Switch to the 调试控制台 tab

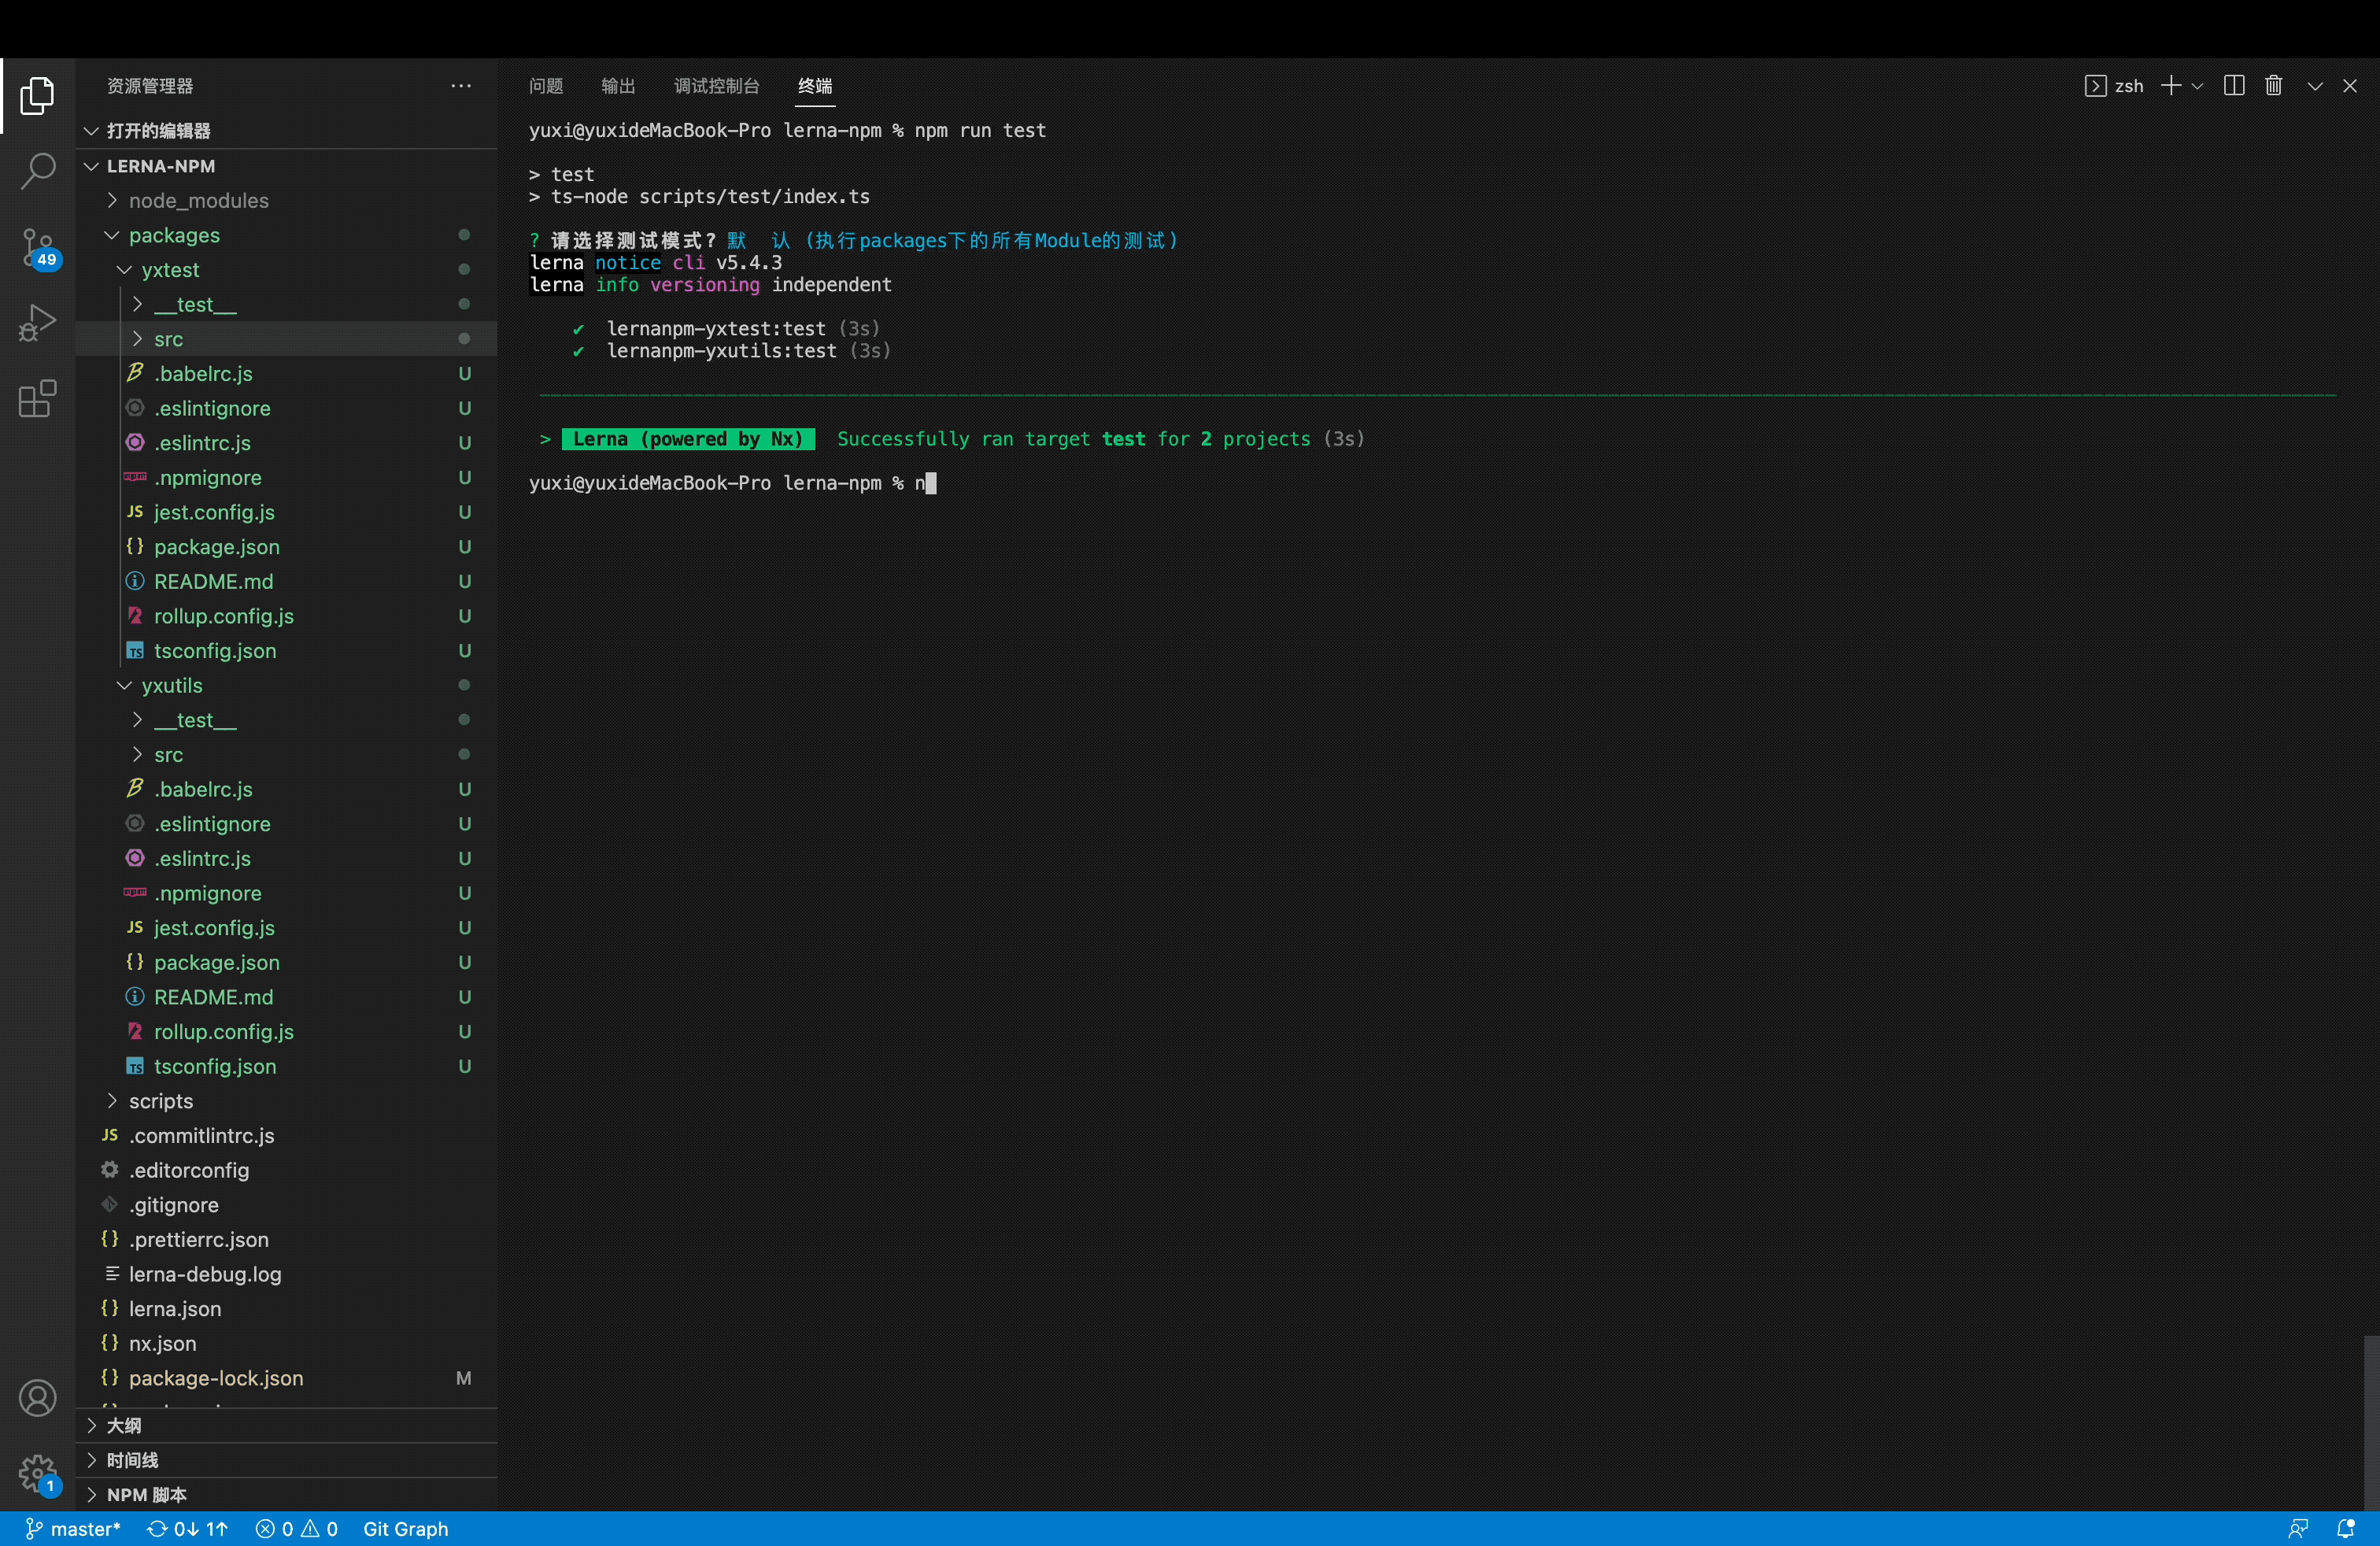point(716,86)
